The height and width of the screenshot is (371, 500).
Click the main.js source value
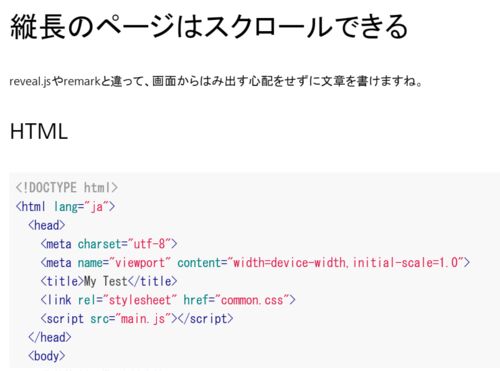click(143, 319)
